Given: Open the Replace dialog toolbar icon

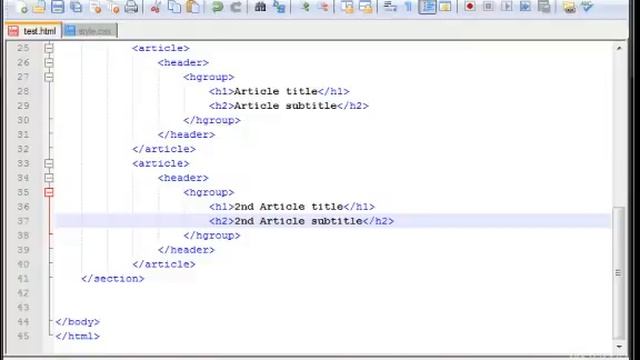Looking at the screenshot, I should coord(279,7).
